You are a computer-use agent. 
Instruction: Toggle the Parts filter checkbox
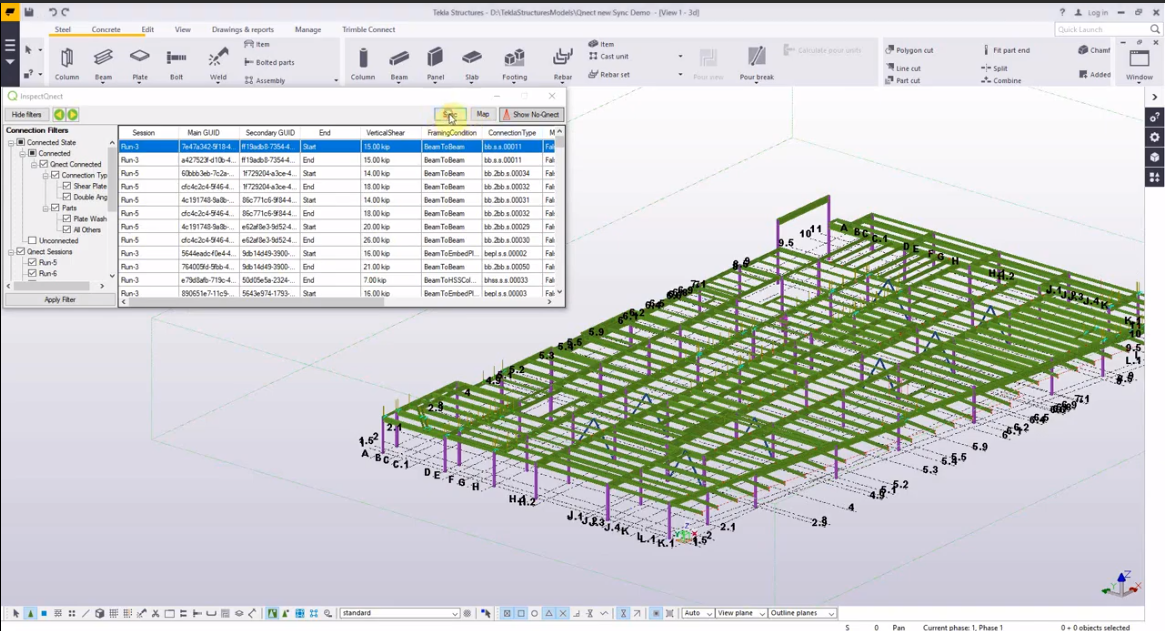(55, 208)
